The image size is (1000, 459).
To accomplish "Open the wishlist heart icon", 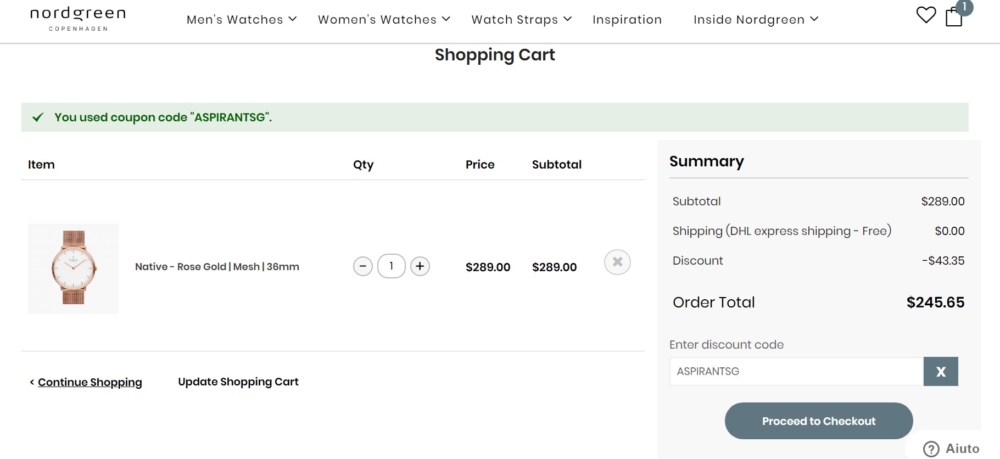I will tap(926, 15).
